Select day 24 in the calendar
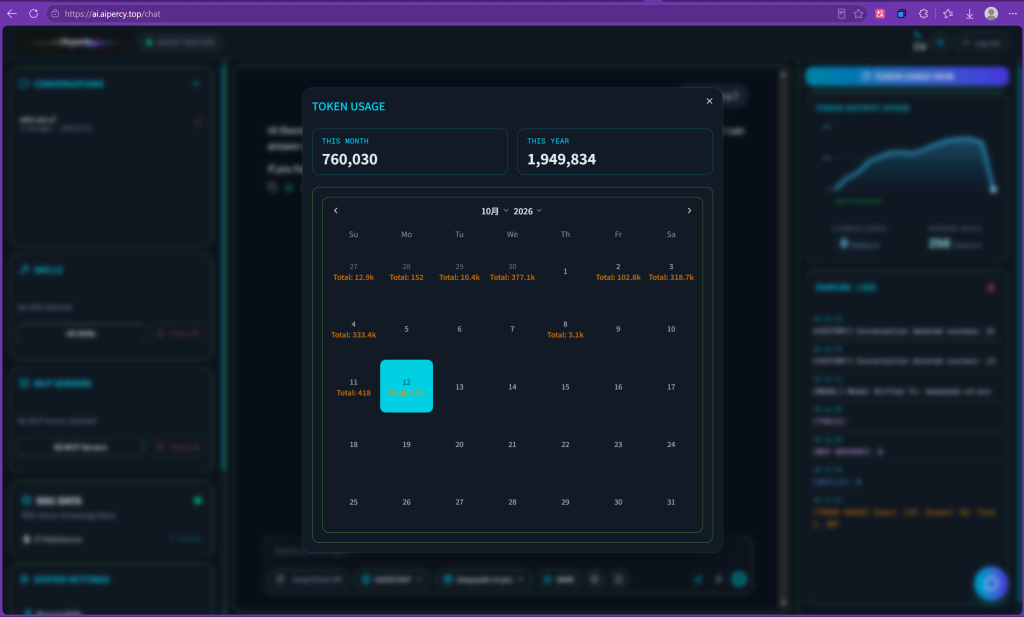The height and width of the screenshot is (617, 1024). 671,445
